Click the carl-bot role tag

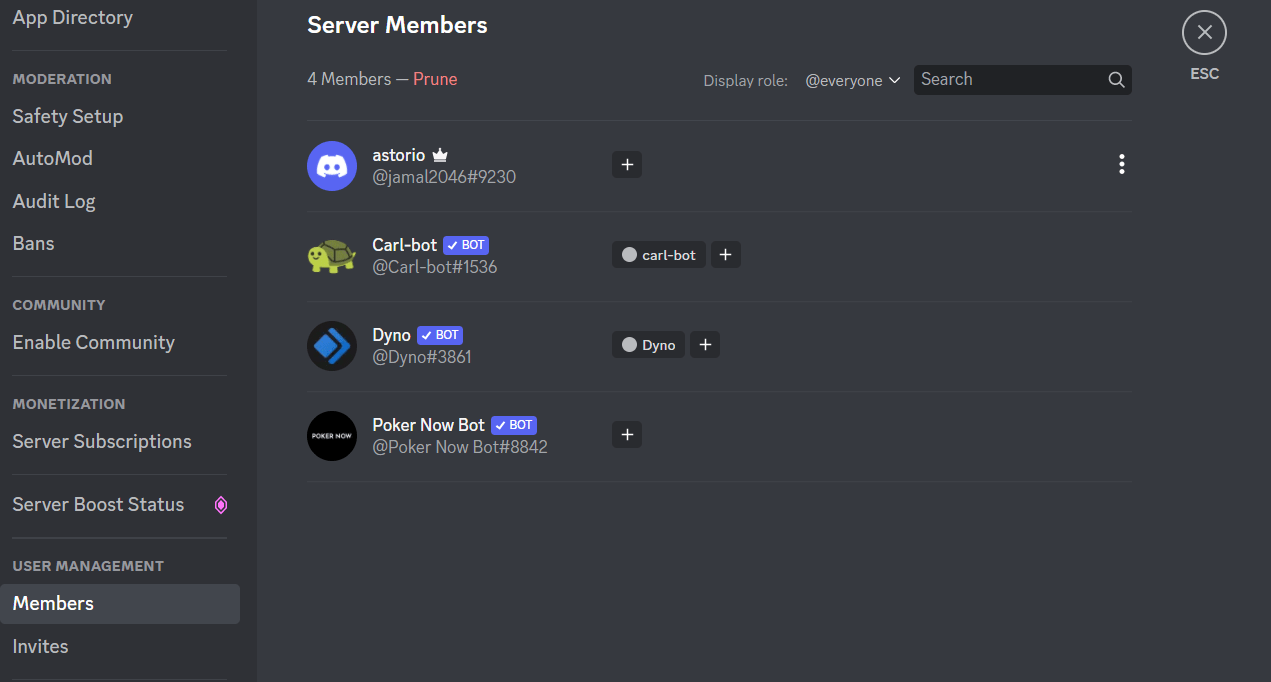point(659,255)
